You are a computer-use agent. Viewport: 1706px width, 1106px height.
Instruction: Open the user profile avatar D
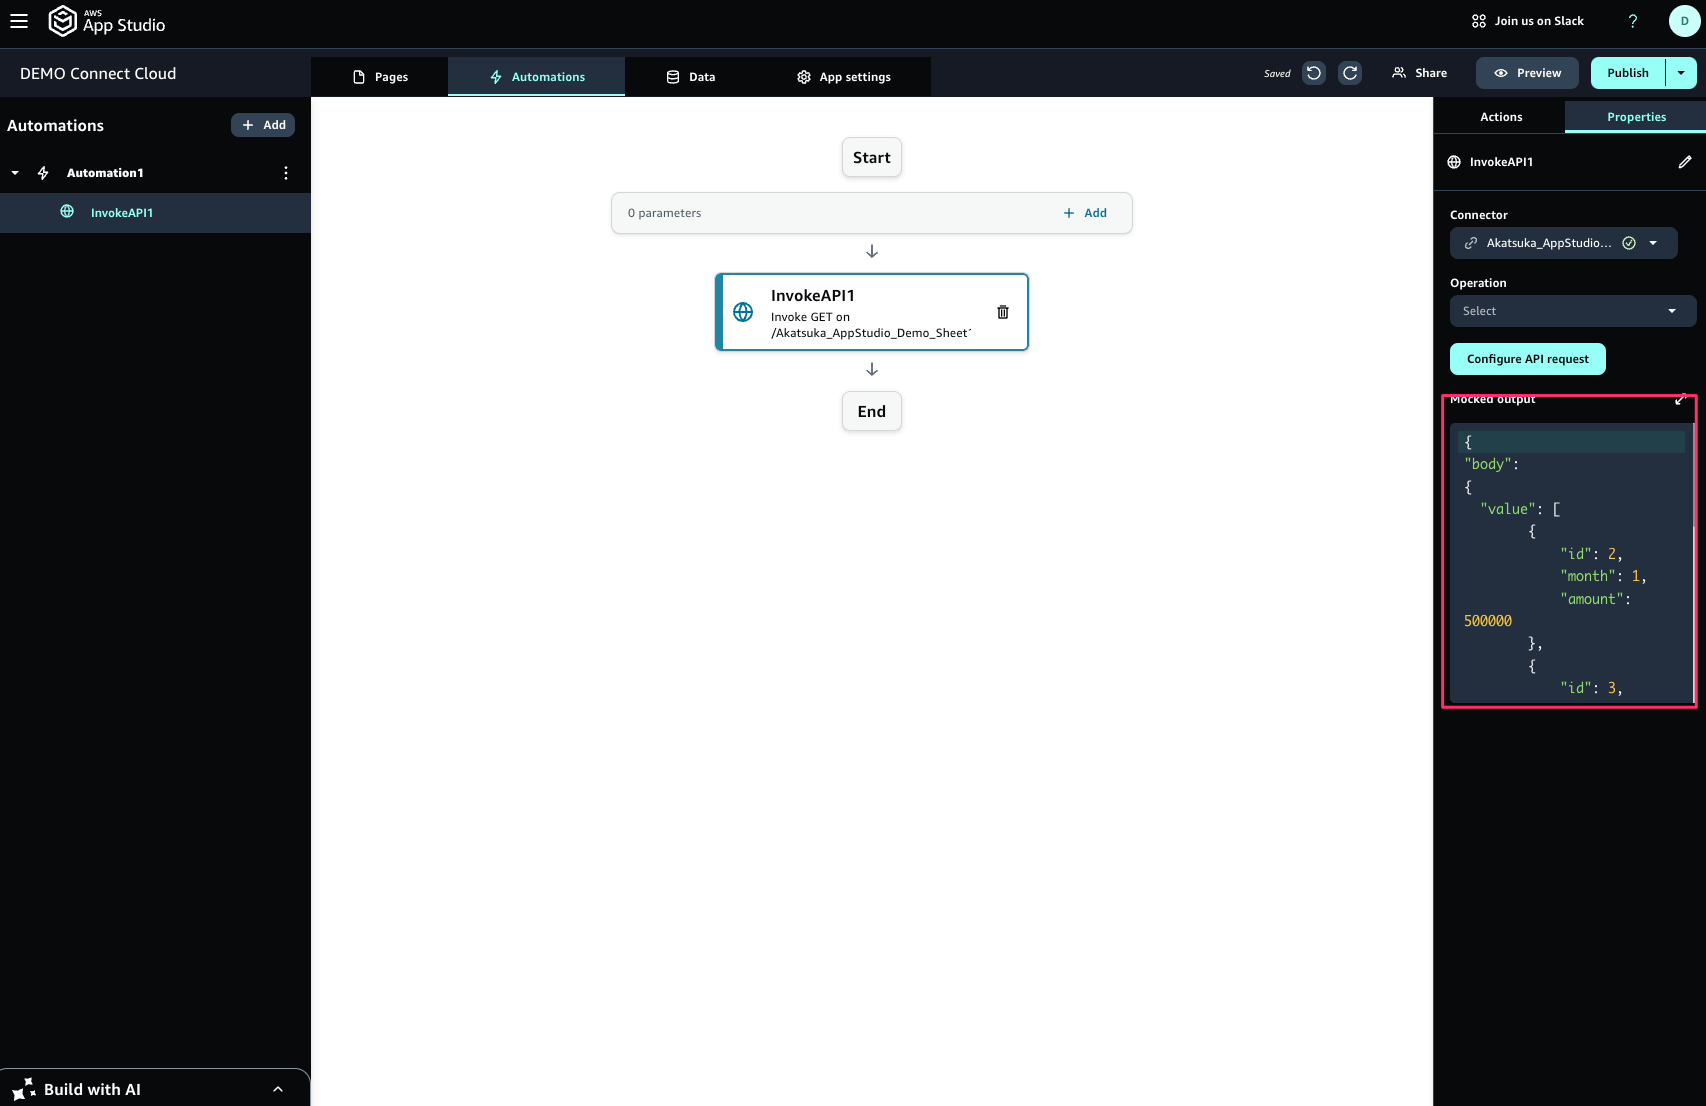click(x=1684, y=21)
